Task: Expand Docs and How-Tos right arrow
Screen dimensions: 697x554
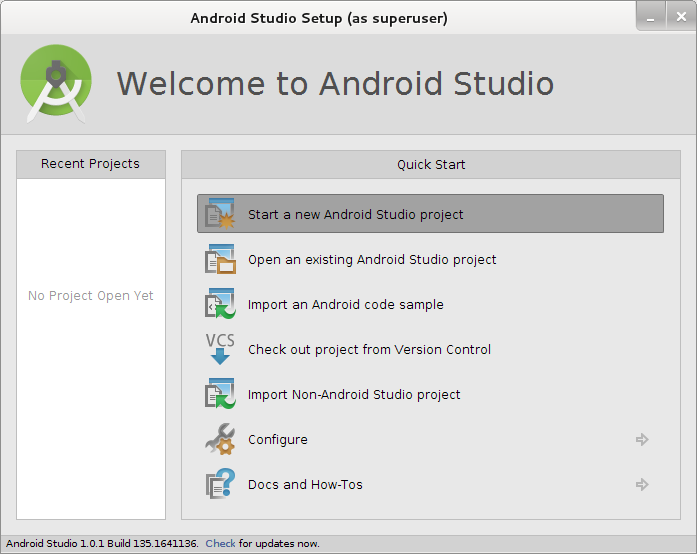Action: click(642, 484)
